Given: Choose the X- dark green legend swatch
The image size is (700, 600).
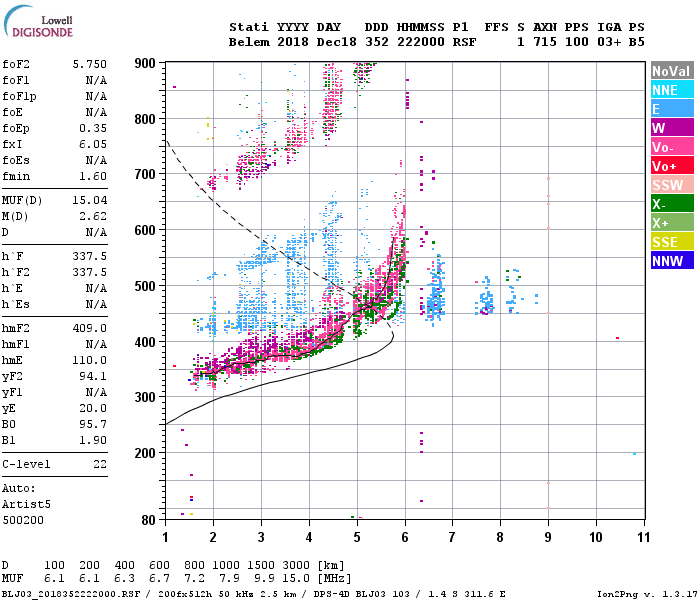Looking at the screenshot, I should pos(672,204).
